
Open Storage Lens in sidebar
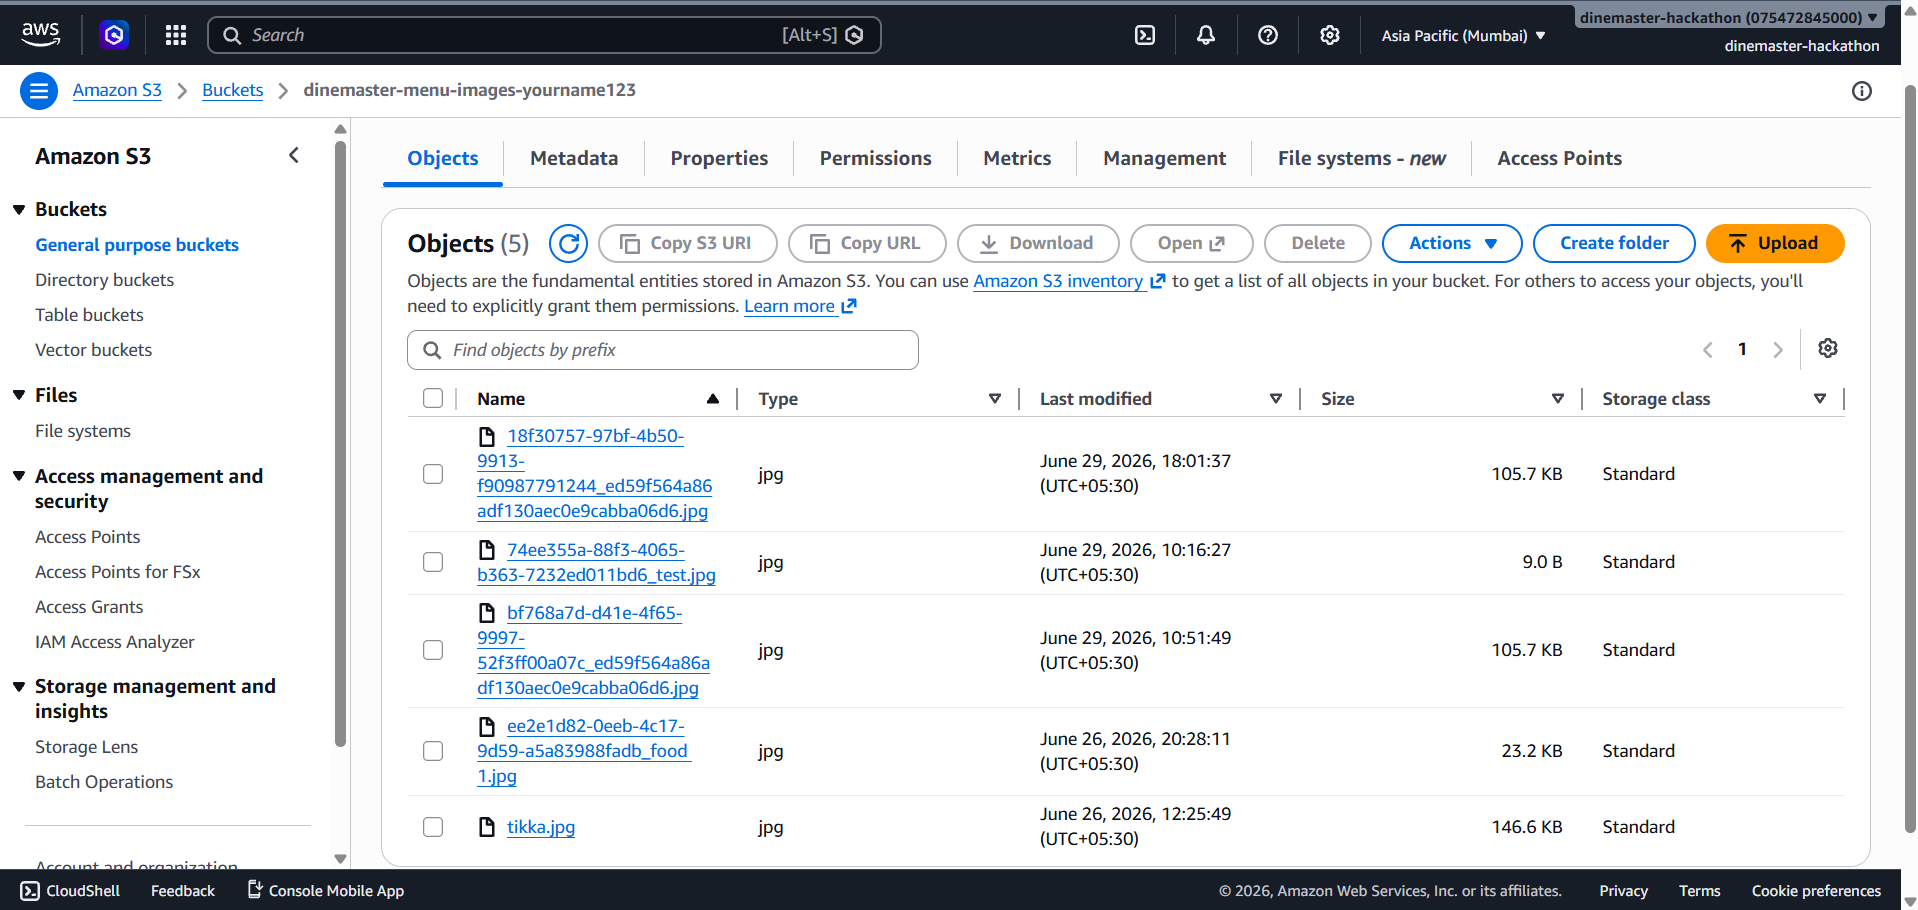(87, 747)
